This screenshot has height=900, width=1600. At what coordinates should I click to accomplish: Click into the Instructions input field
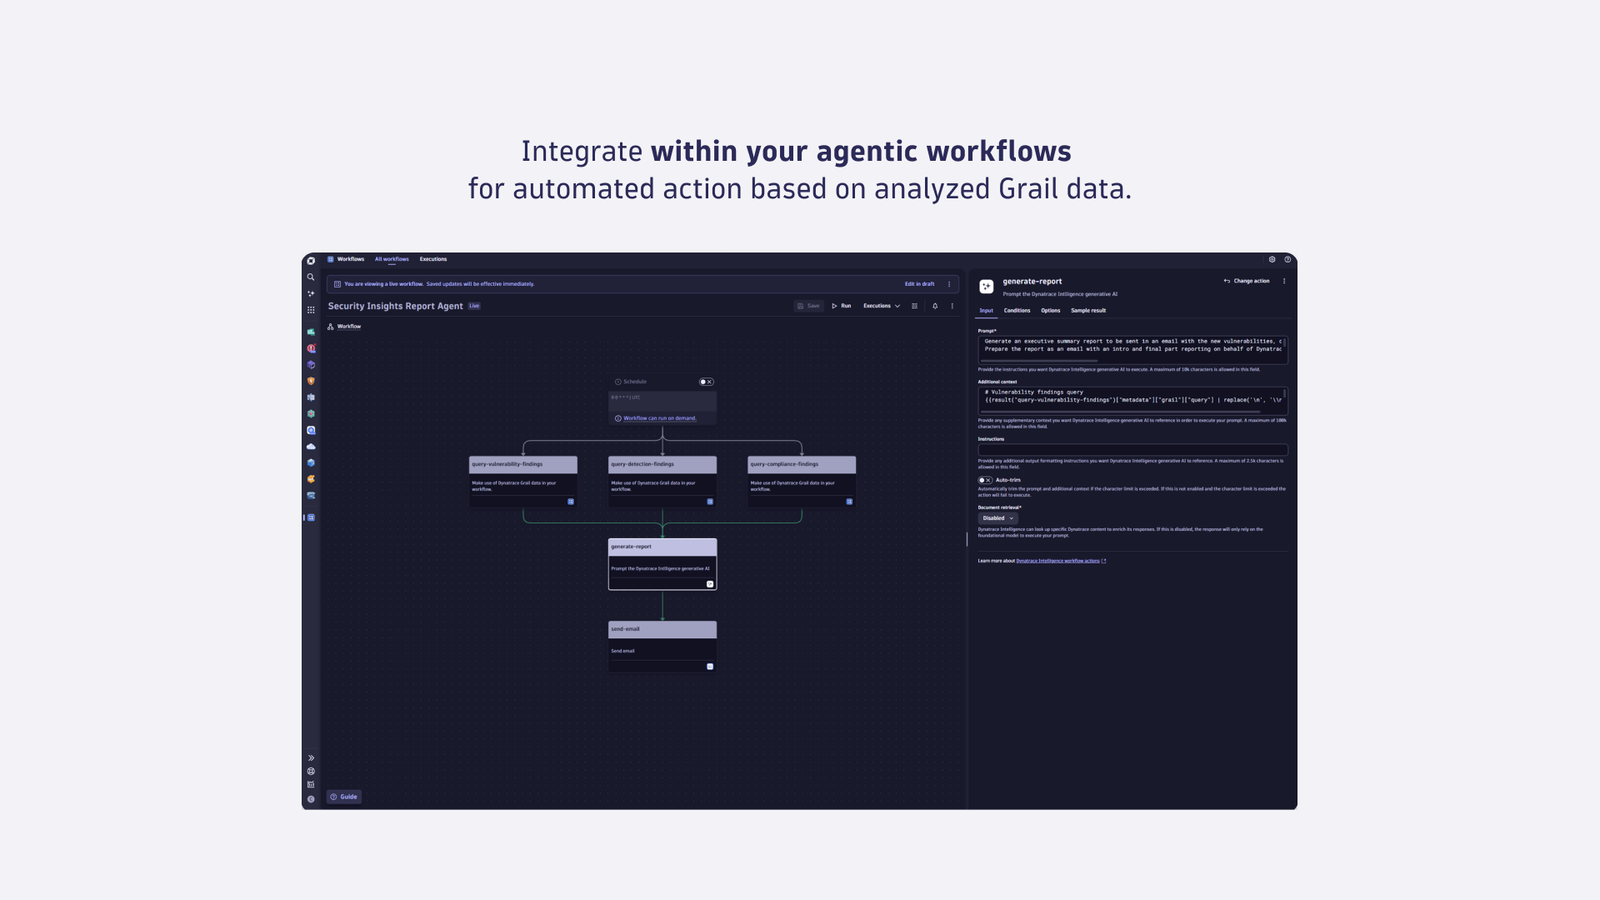(x=1132, y=450)
